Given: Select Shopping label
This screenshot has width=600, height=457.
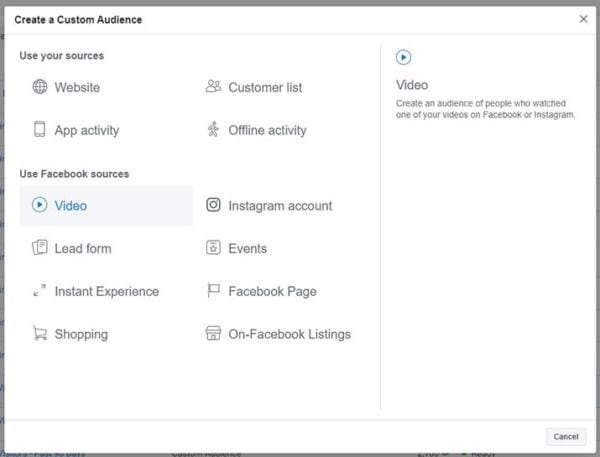Looking at the screenshot, I should pos(81,335).
